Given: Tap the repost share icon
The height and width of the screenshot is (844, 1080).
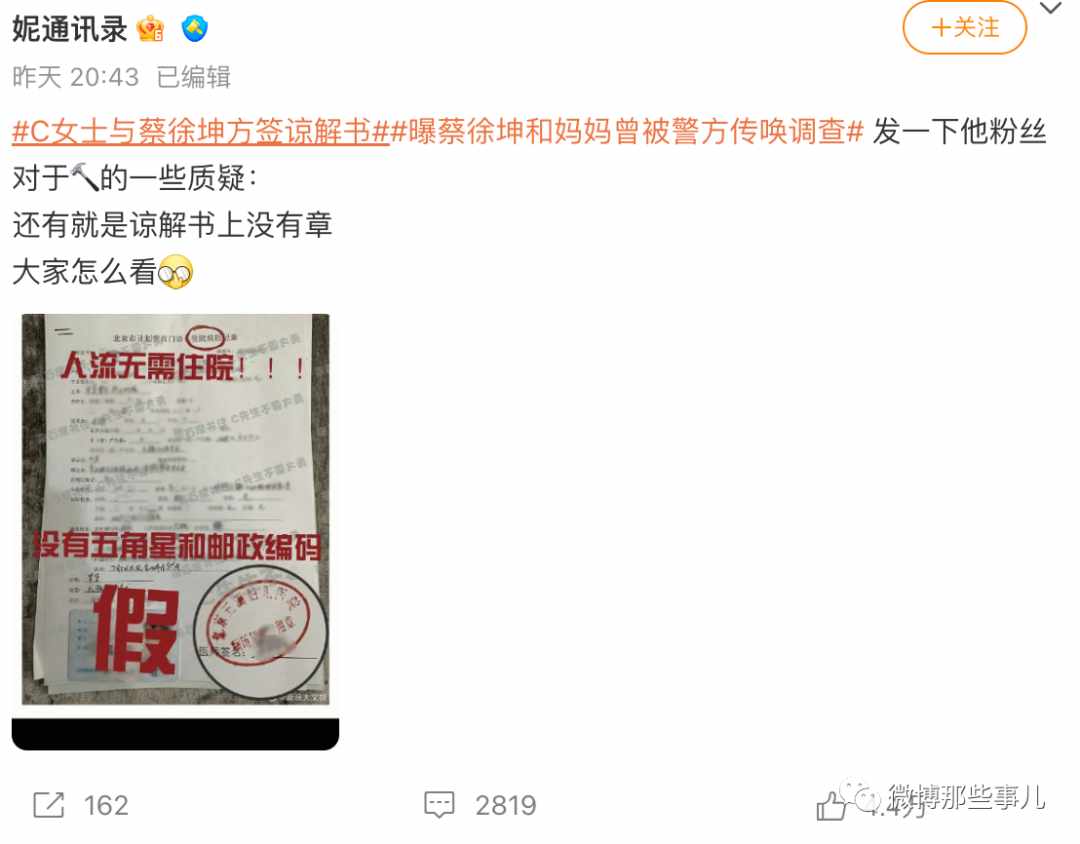Looking at the screenshot, I should pyautogui.click(x=49, y=805).
